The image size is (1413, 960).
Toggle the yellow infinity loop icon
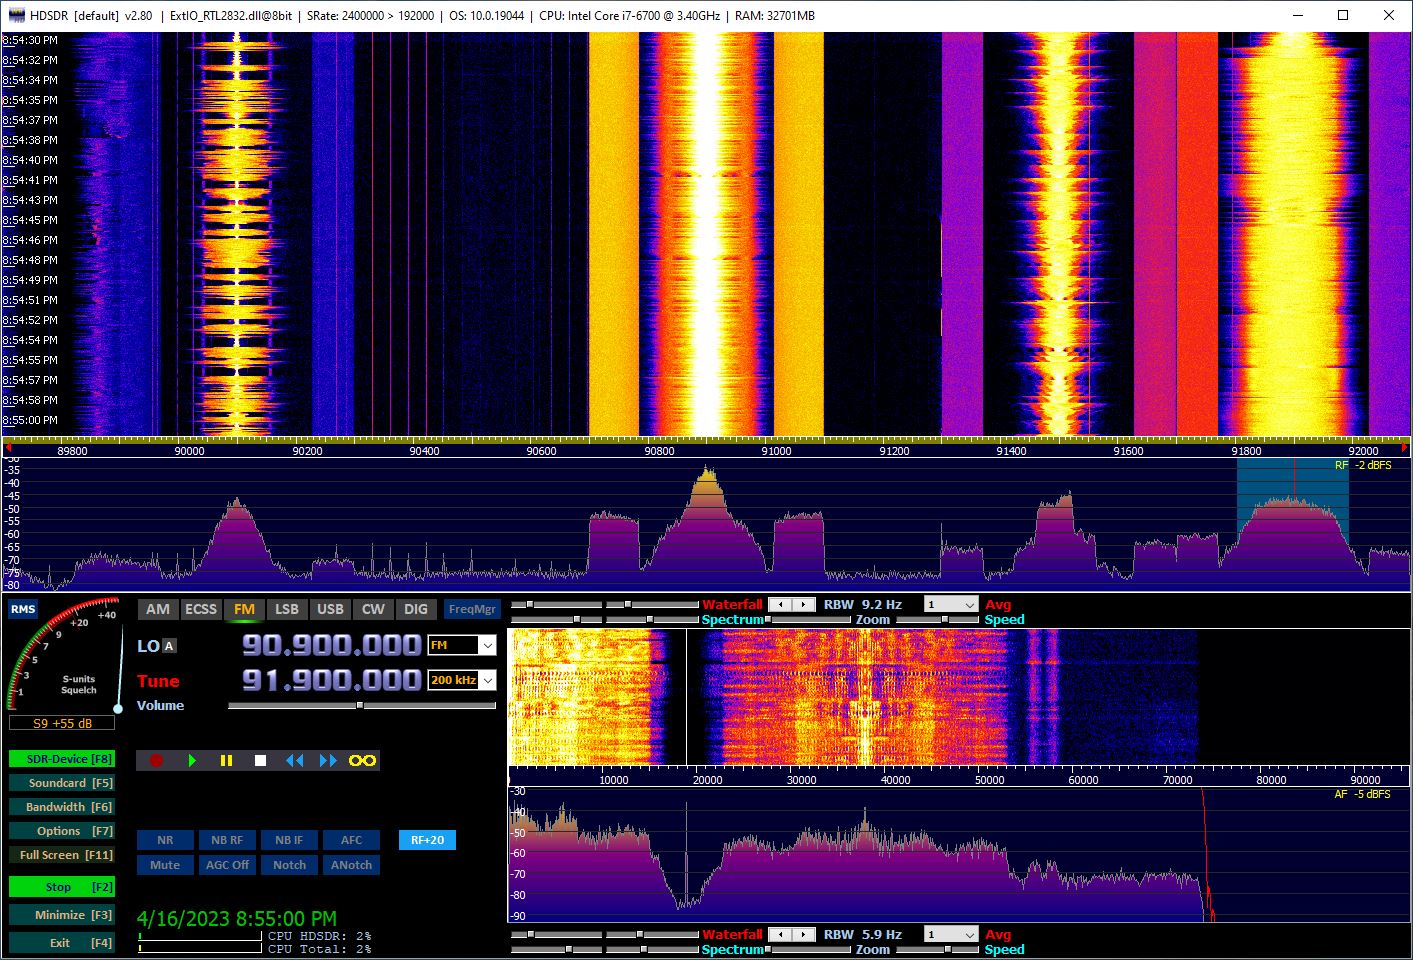point(362,761)
